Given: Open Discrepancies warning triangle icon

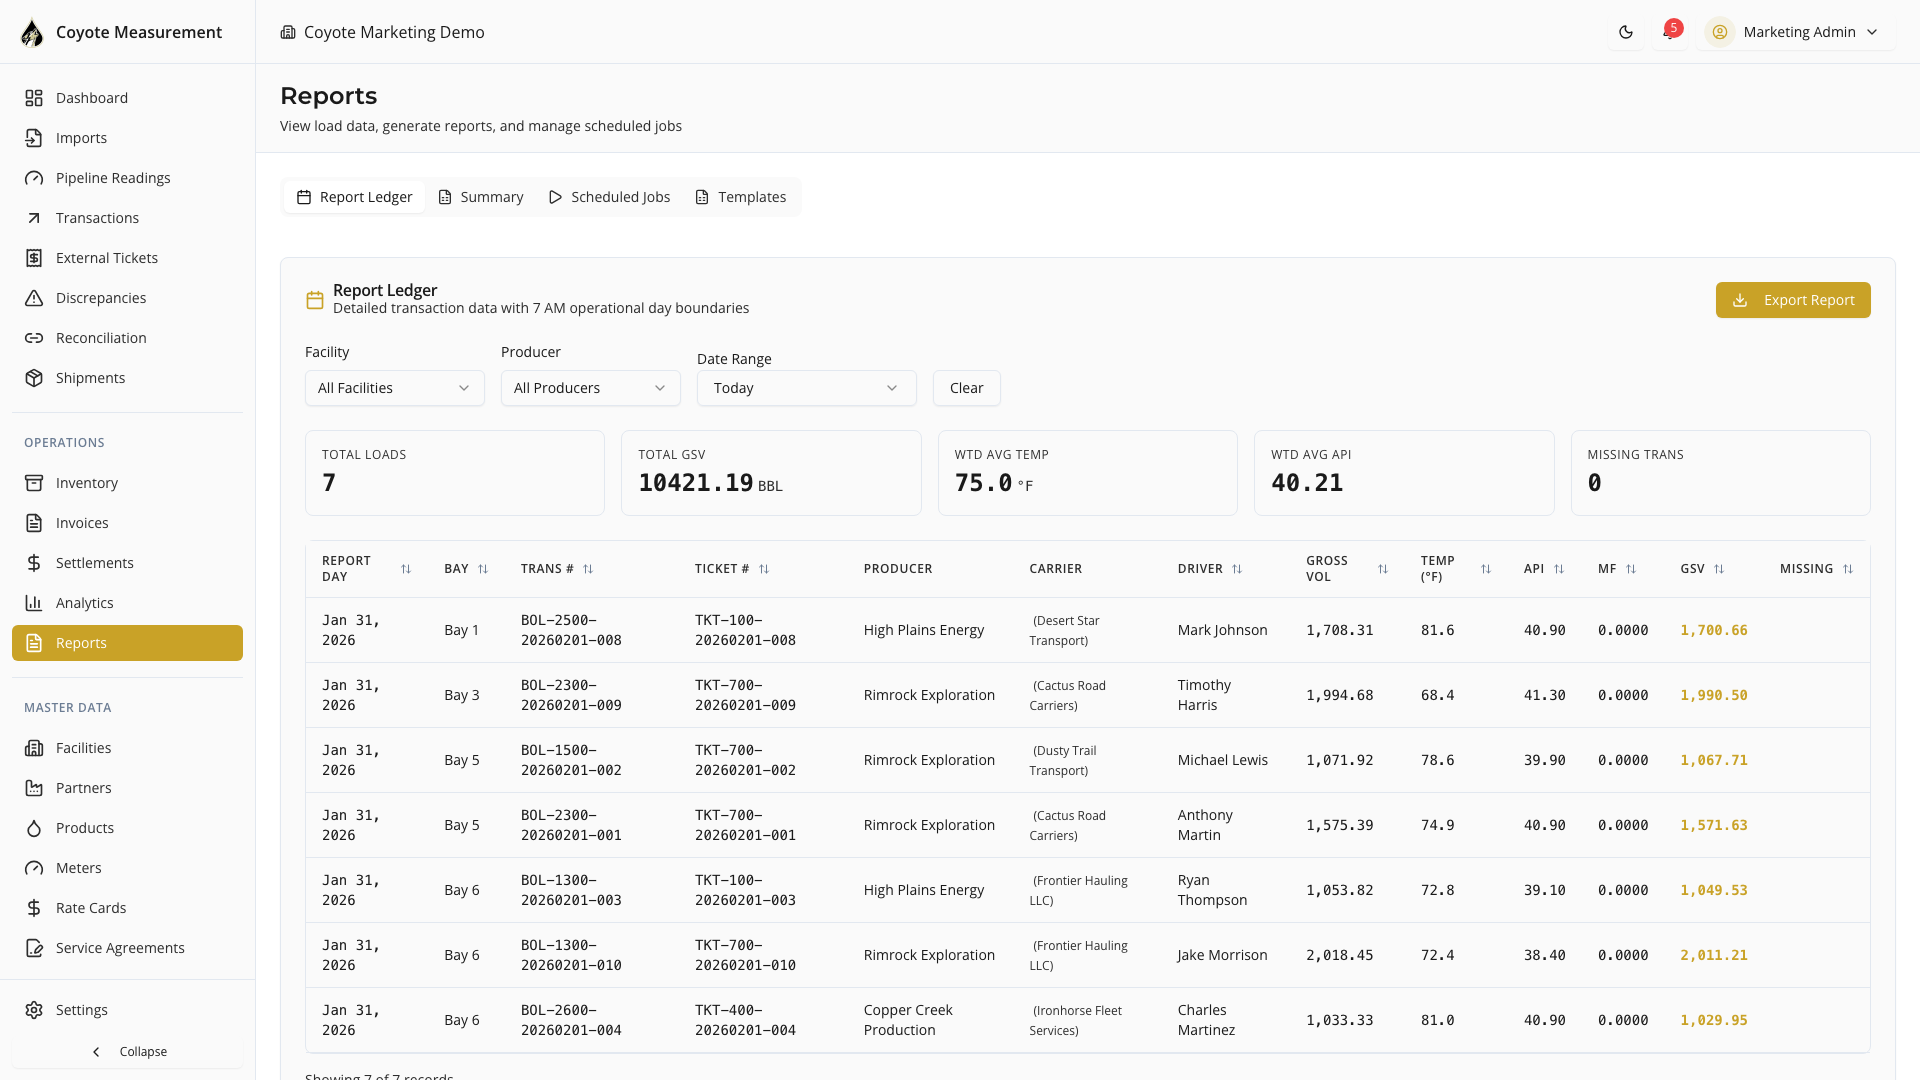Looking at the screenshot, I should tap(34, 298).
